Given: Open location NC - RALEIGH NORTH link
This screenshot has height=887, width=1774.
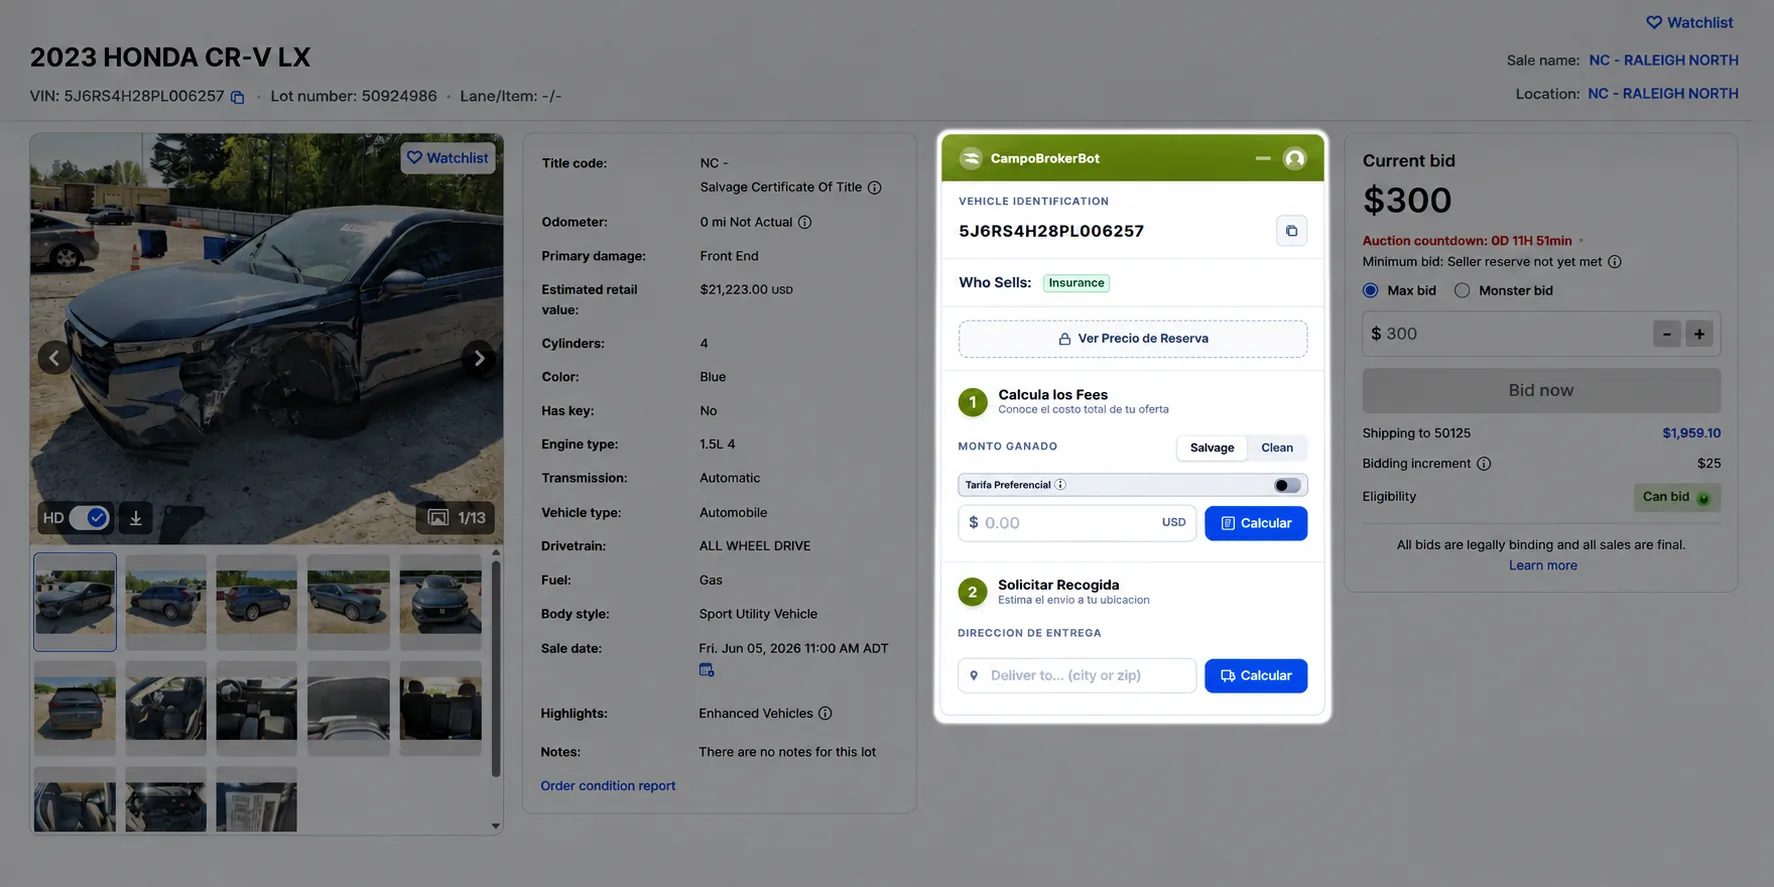Looking at the screenshot, I should (1663, 94).
